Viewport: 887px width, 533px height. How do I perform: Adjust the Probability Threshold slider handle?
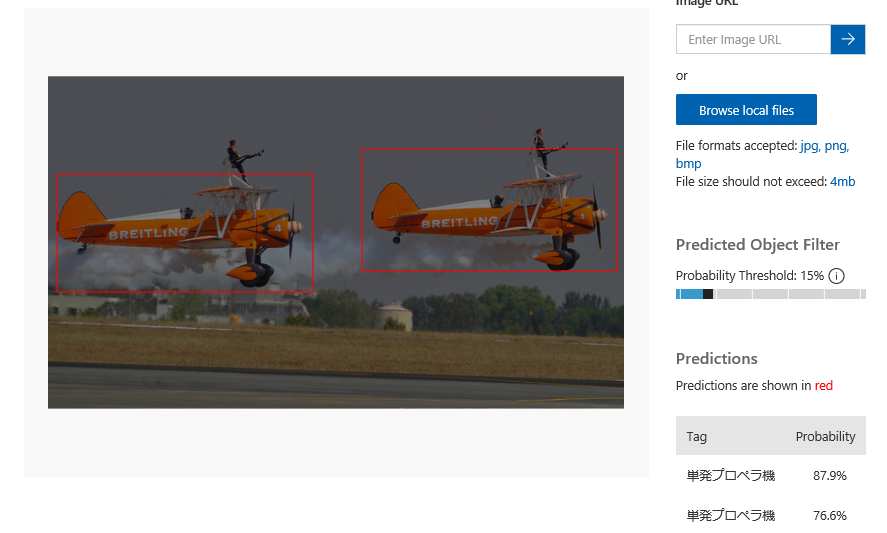(x=708, y=294)
